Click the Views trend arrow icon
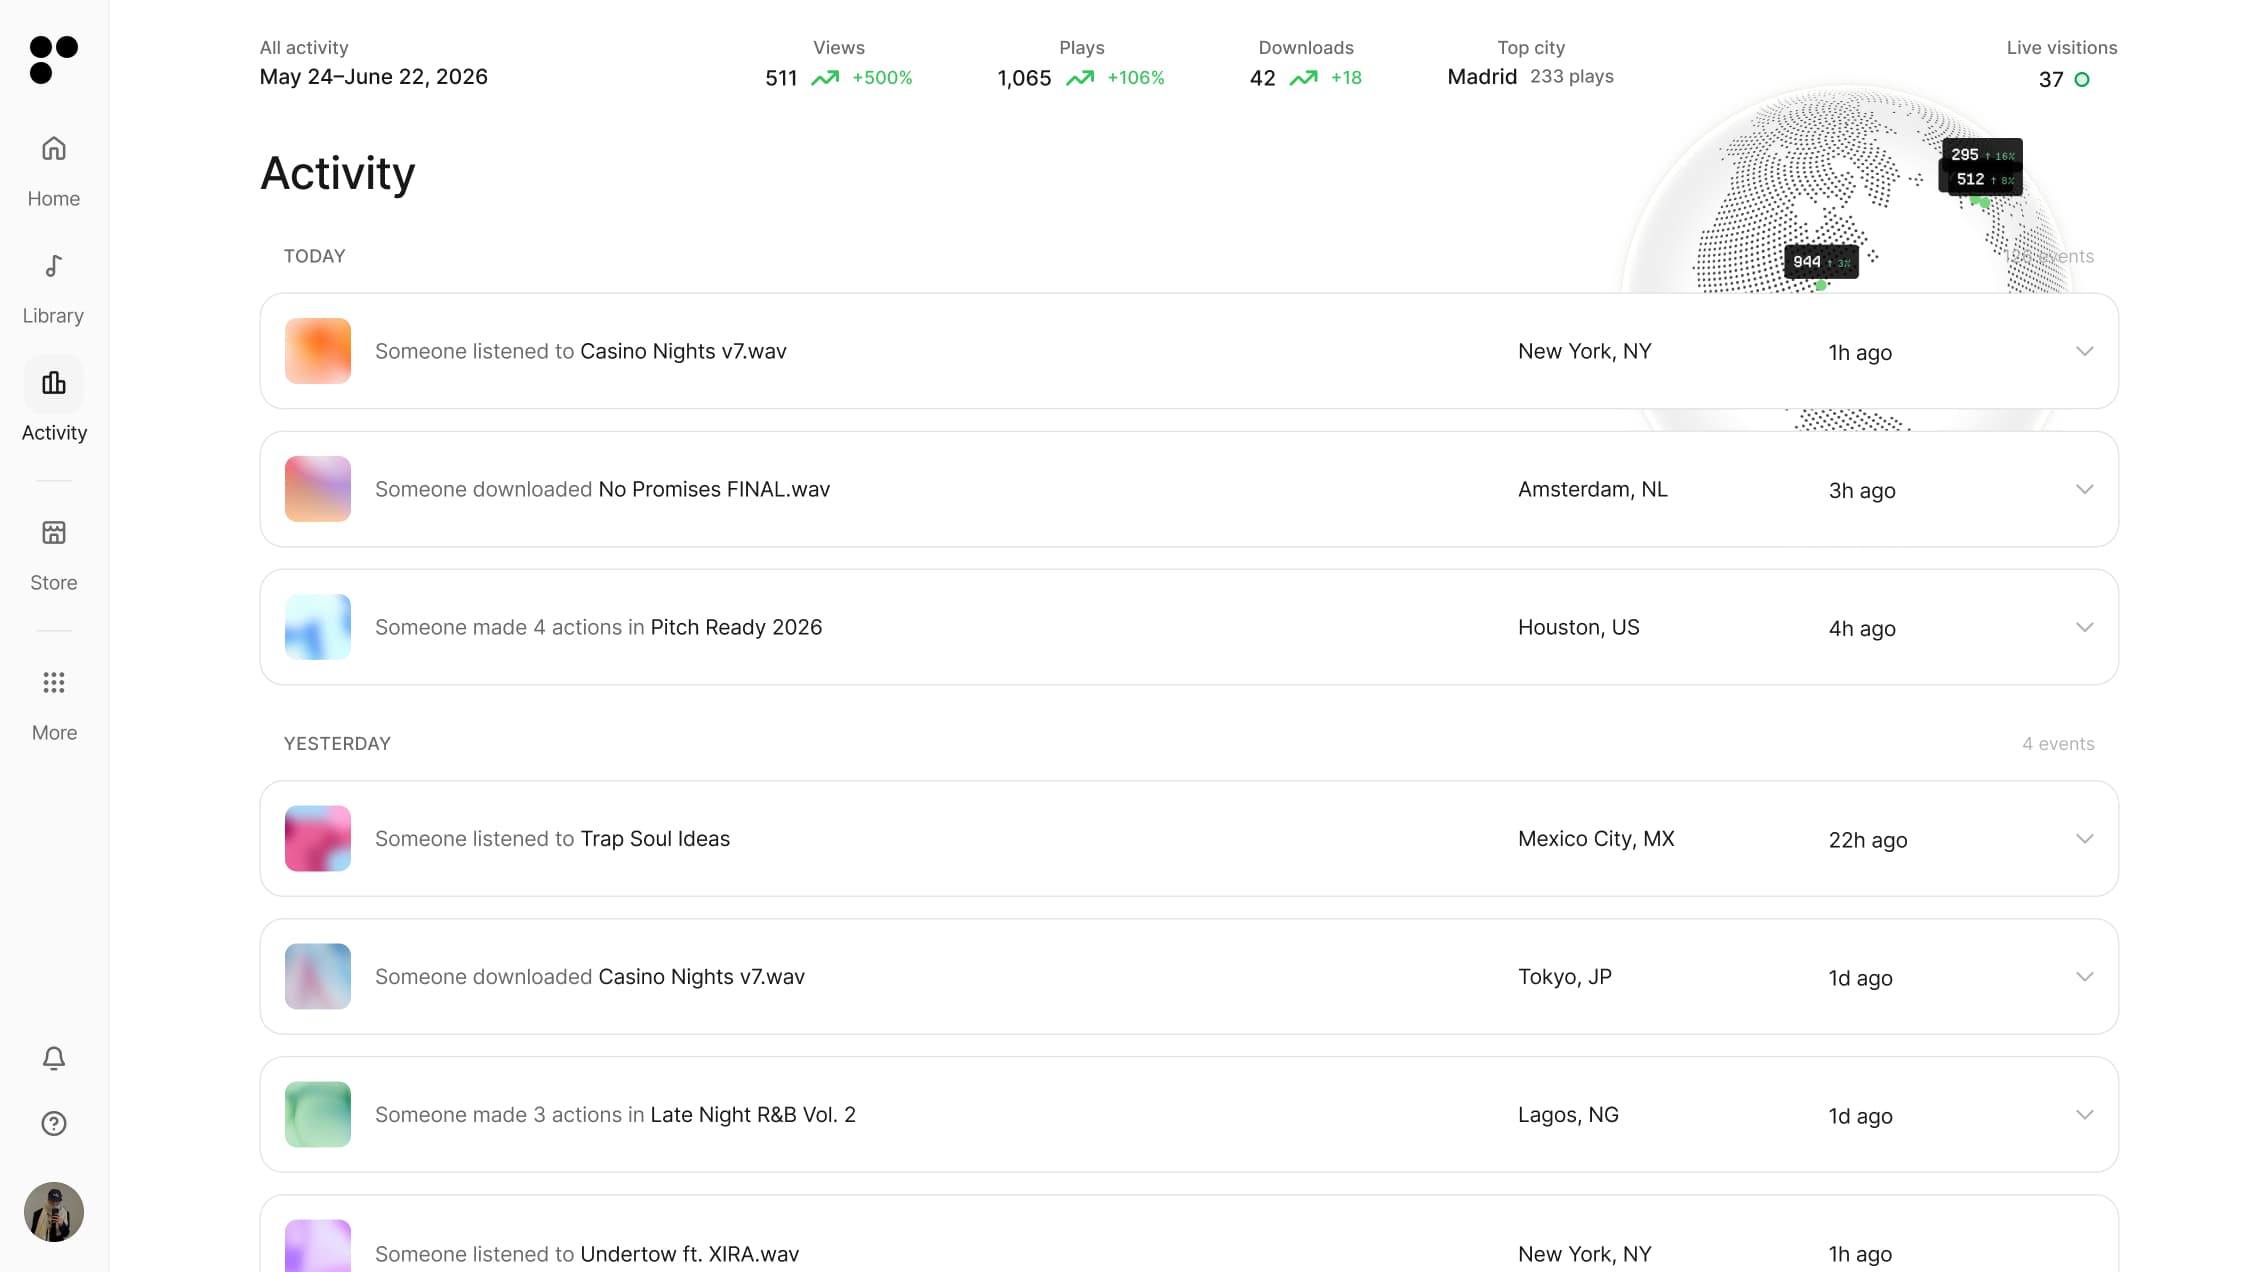Image resolution: width=2268 pixels, height=1272 pixels. [x=825, y=78]
